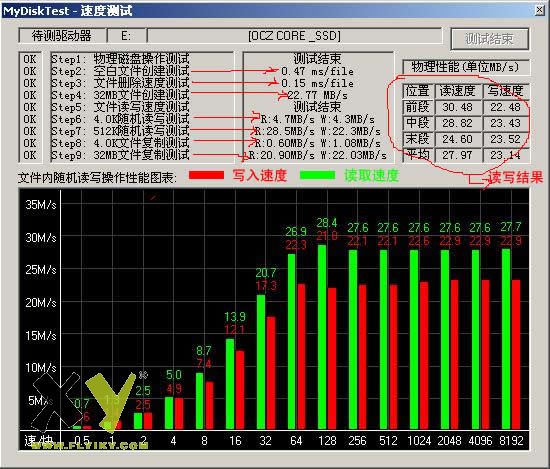Viewport: 550px width, 469px height.
Task: Click the 待测驱动器 label box
Action: 62,36
